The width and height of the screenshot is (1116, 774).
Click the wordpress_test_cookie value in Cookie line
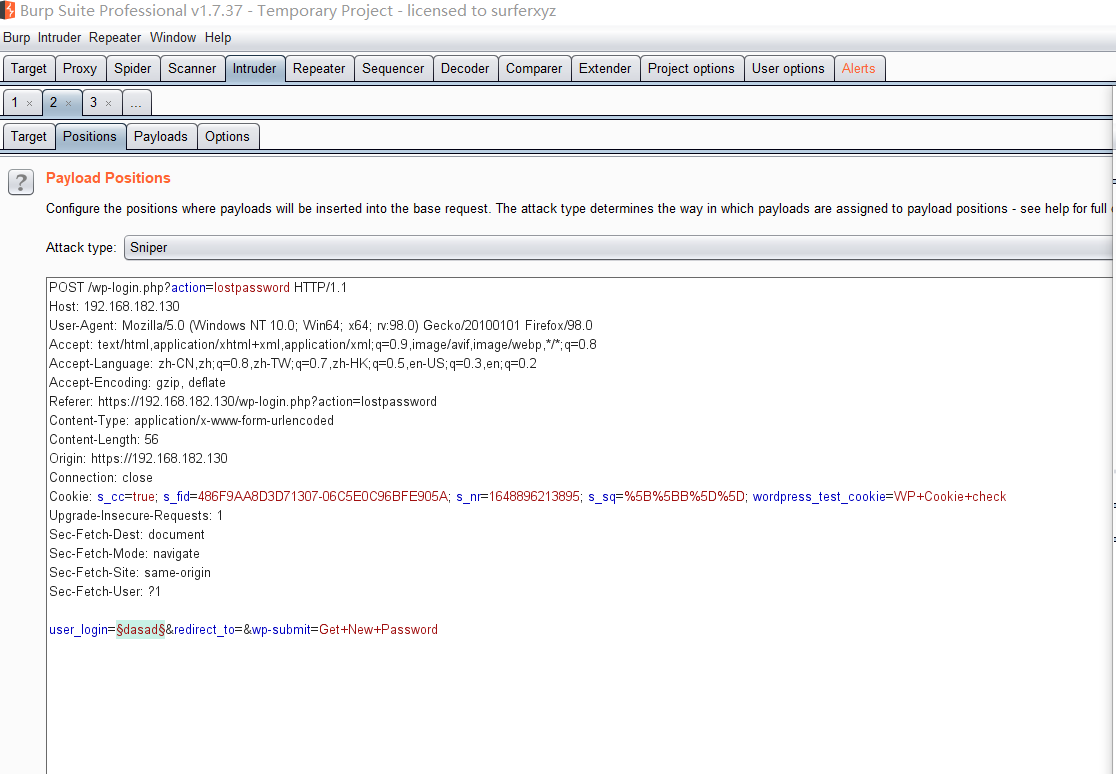[950, 496]
